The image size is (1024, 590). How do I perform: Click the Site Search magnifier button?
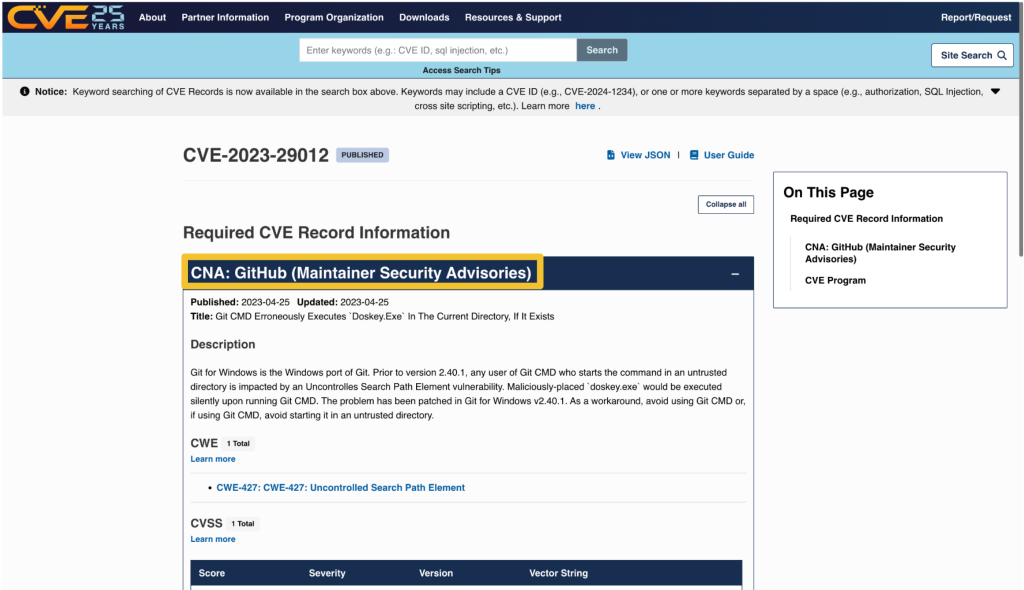click(x=971, y=56)
